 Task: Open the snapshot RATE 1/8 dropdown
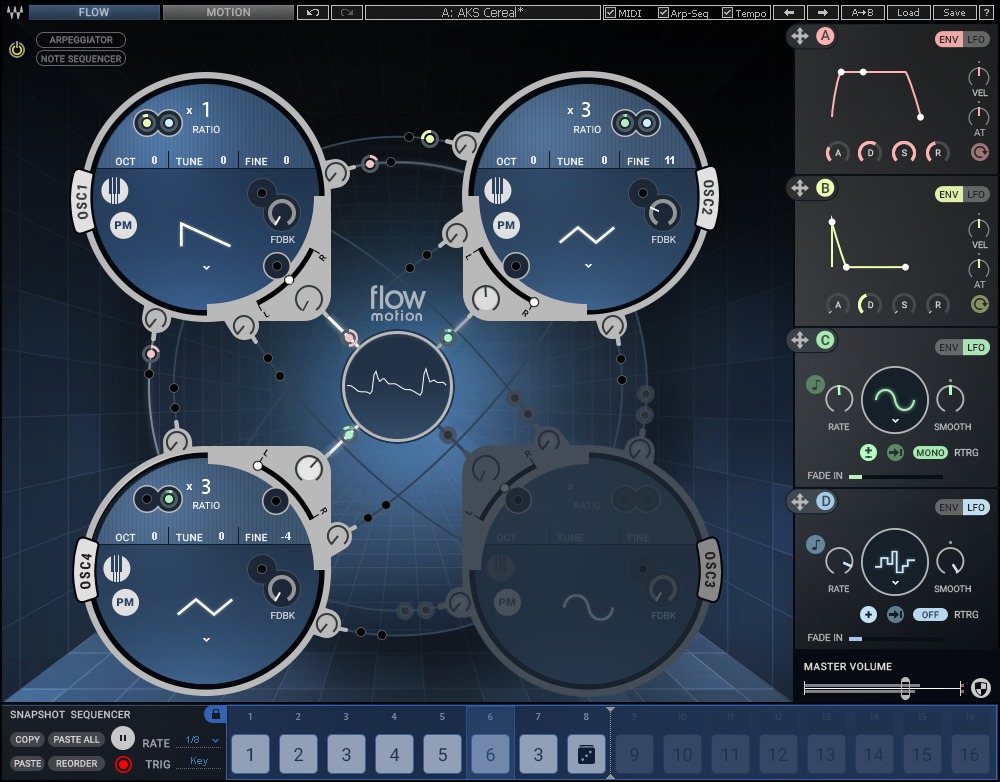coord(198,741)
